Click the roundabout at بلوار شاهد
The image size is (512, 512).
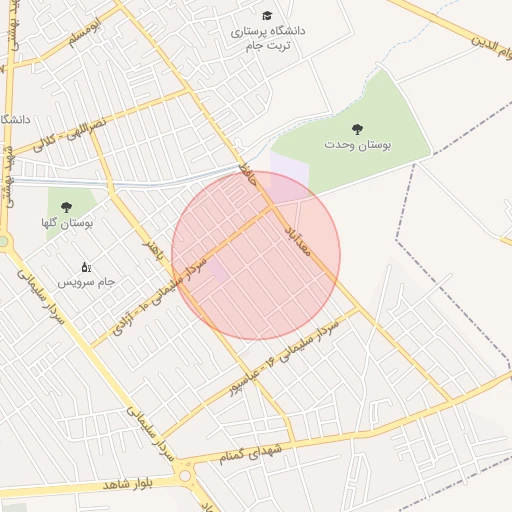click(x=185, y=476)
